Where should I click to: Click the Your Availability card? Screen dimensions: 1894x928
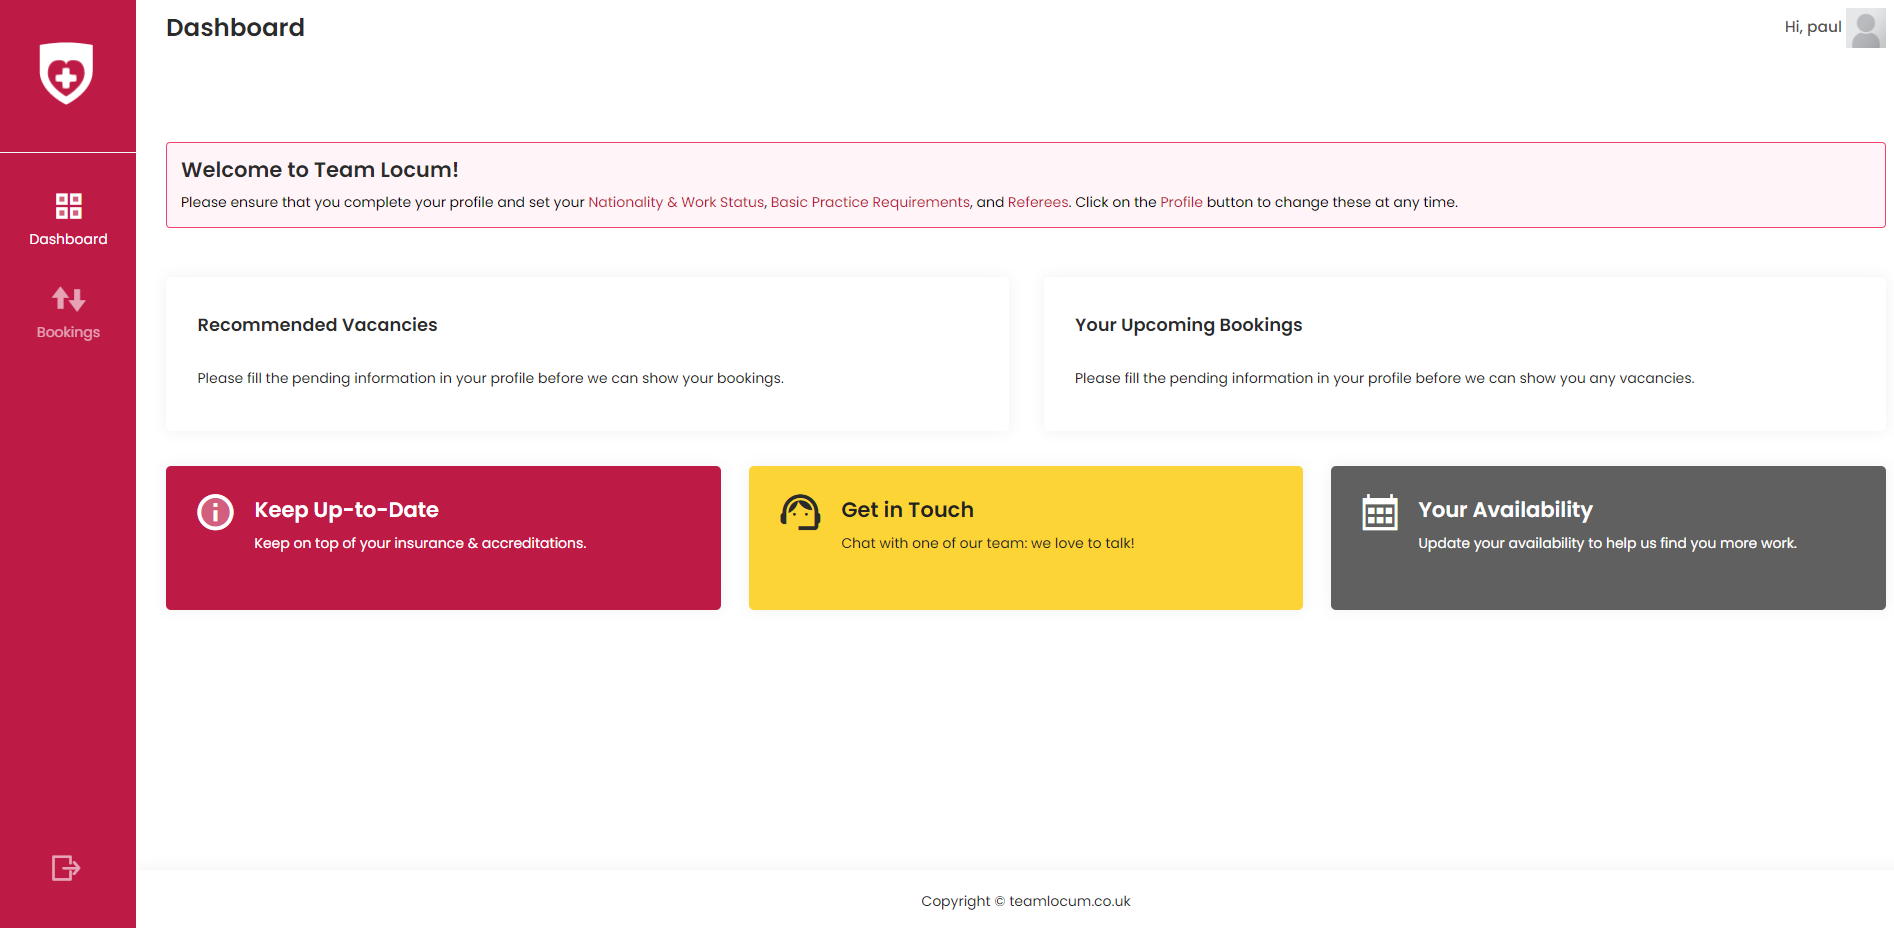click(1606, 538)
